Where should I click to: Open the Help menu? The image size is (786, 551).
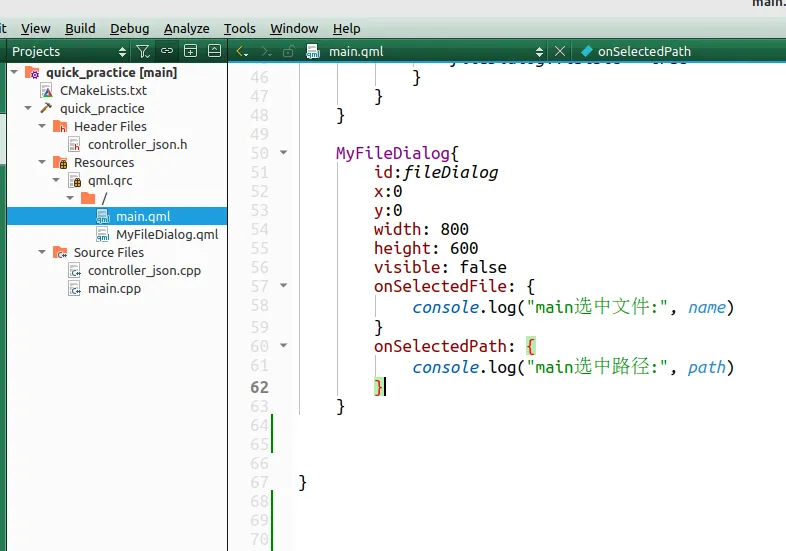click(346, 29)
